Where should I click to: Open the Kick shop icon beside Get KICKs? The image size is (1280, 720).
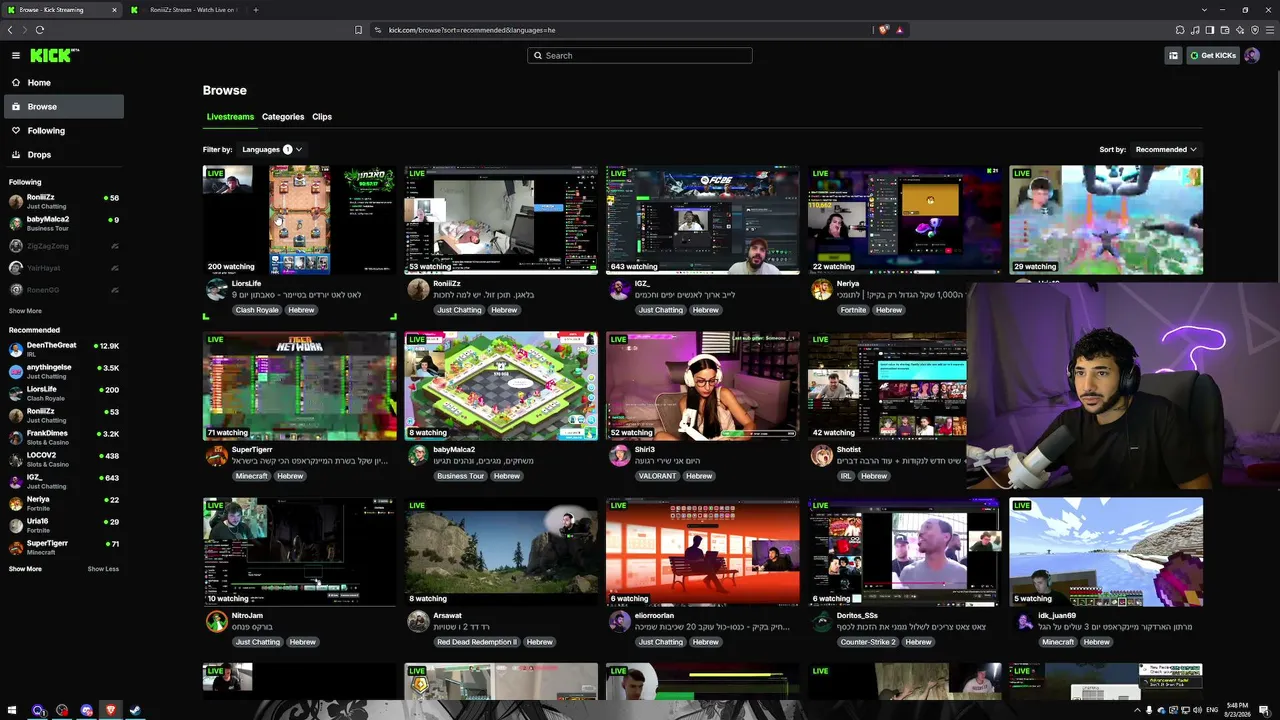click(1173, 56)
